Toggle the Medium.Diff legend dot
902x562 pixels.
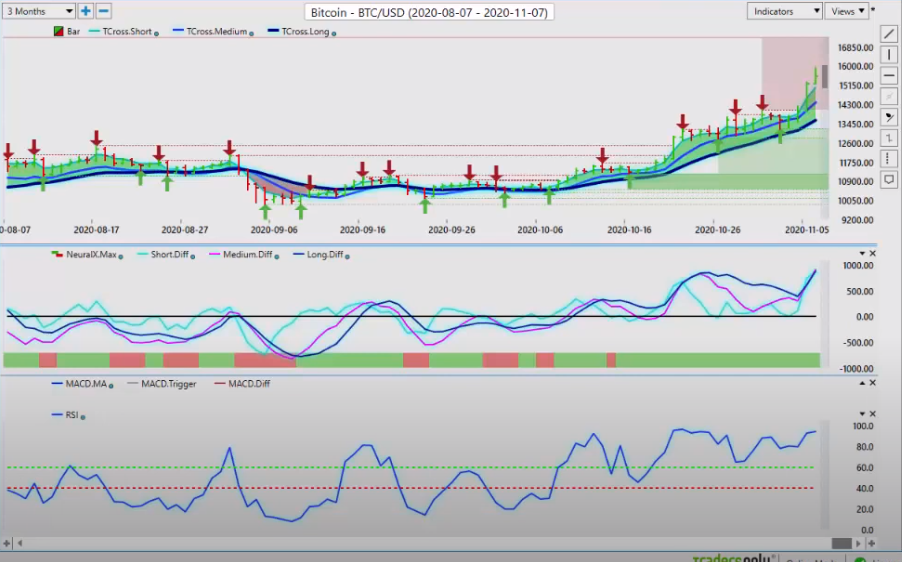tap(277, 257)
